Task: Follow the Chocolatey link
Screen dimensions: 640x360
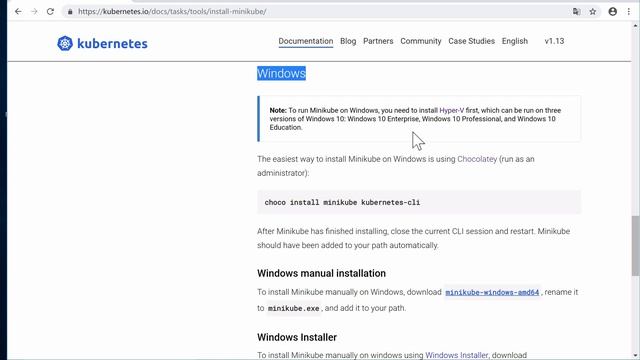Action: tap(477, 159)
